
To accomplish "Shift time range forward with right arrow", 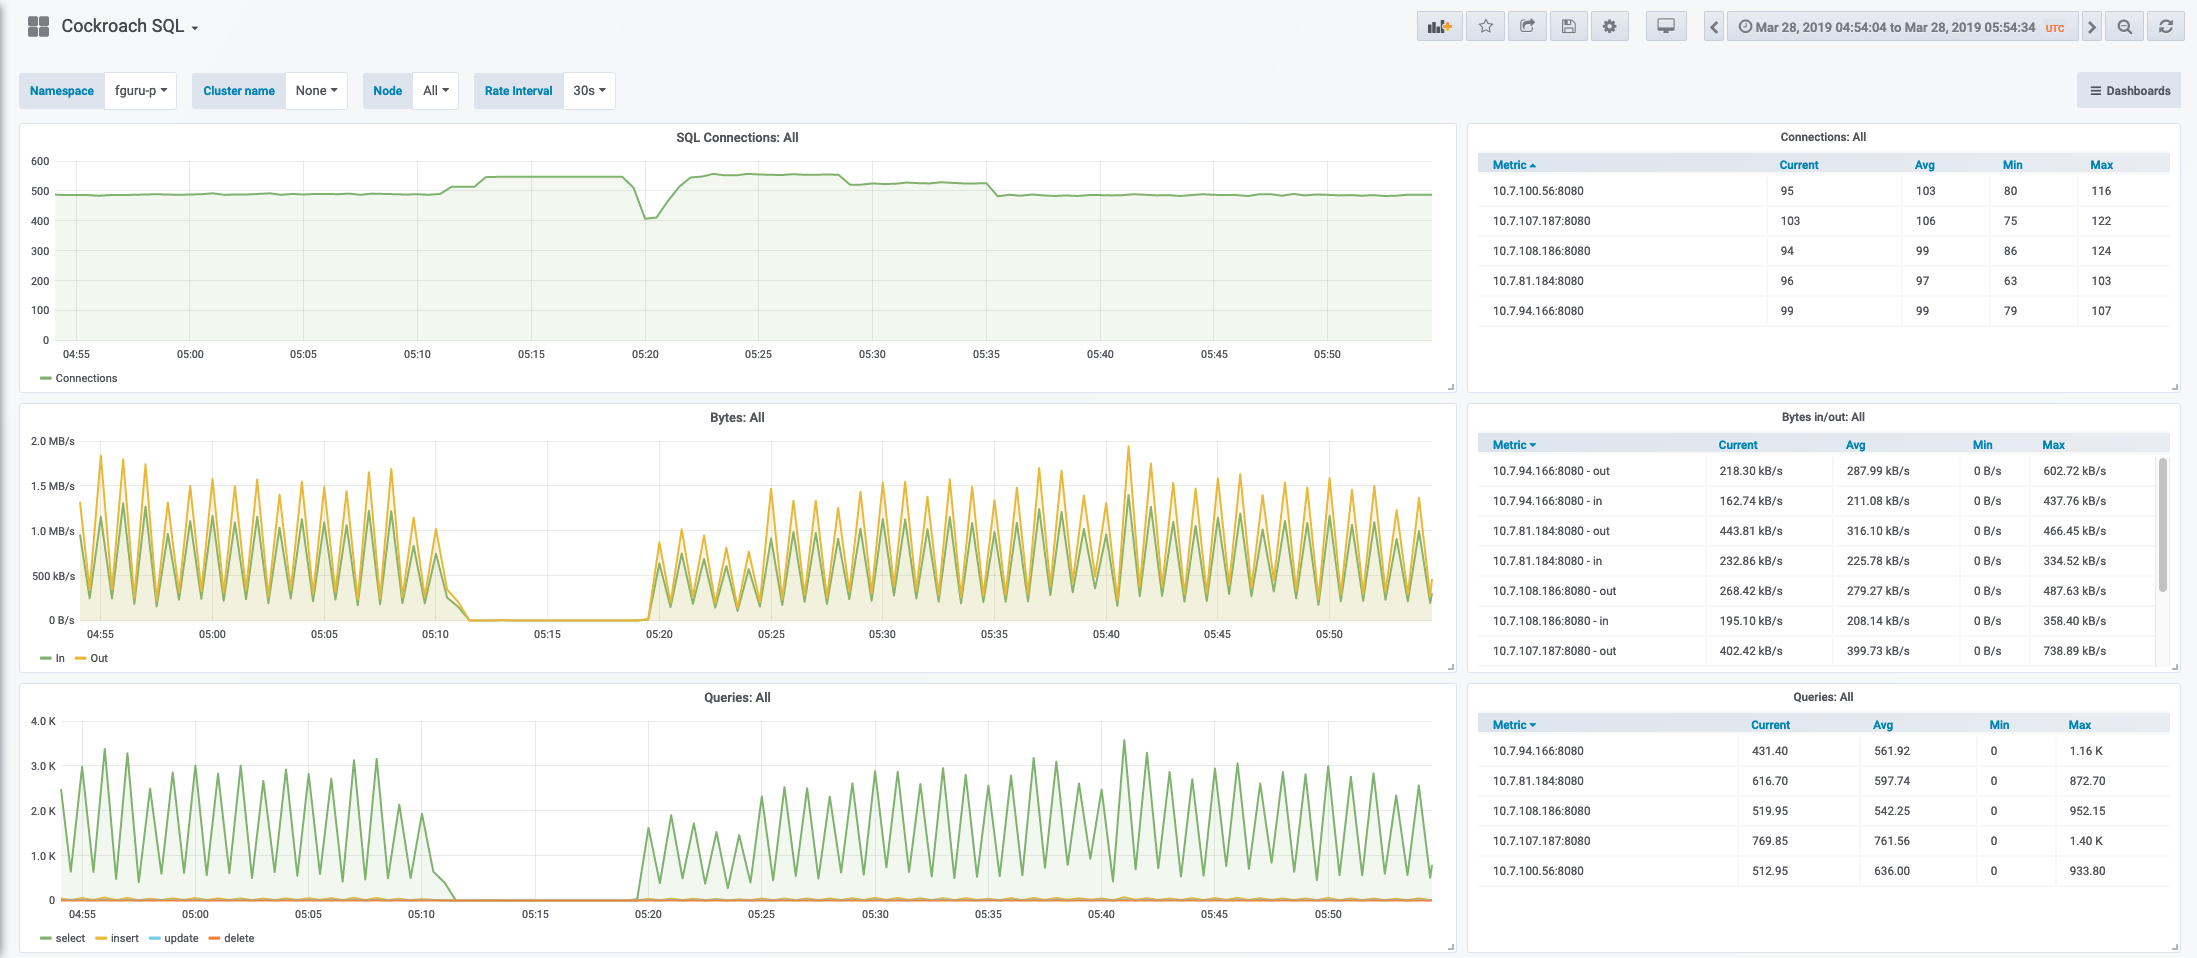I will click(x=2092, y=27).
